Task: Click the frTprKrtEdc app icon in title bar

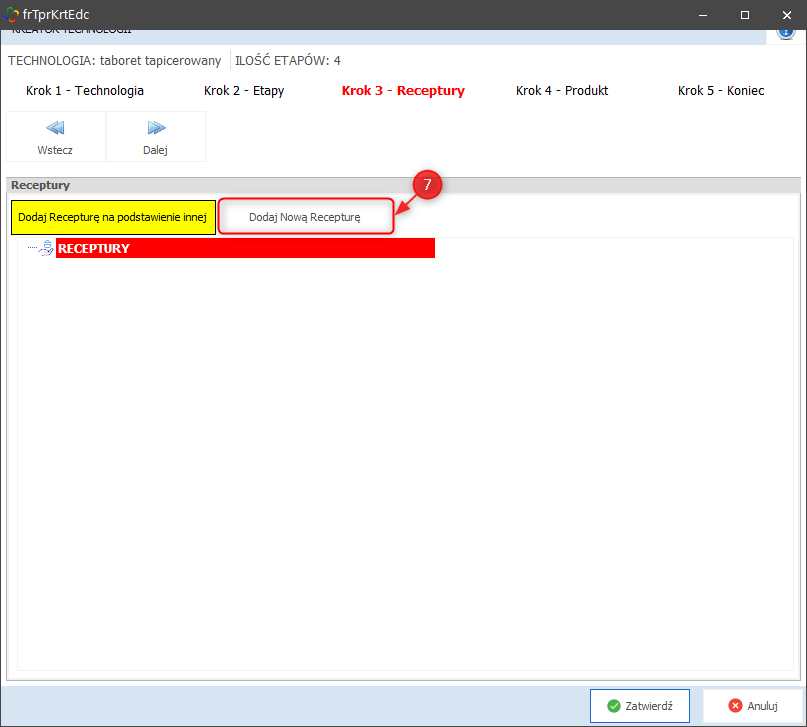Action: tap(11, 15)
